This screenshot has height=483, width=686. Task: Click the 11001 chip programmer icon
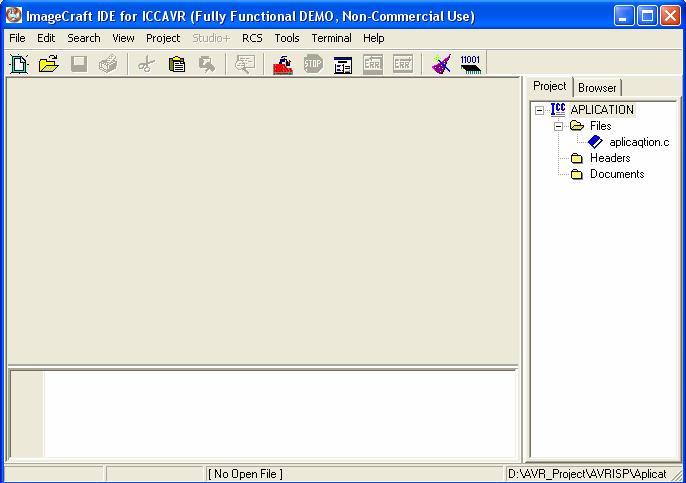click(x=470, y=64)
